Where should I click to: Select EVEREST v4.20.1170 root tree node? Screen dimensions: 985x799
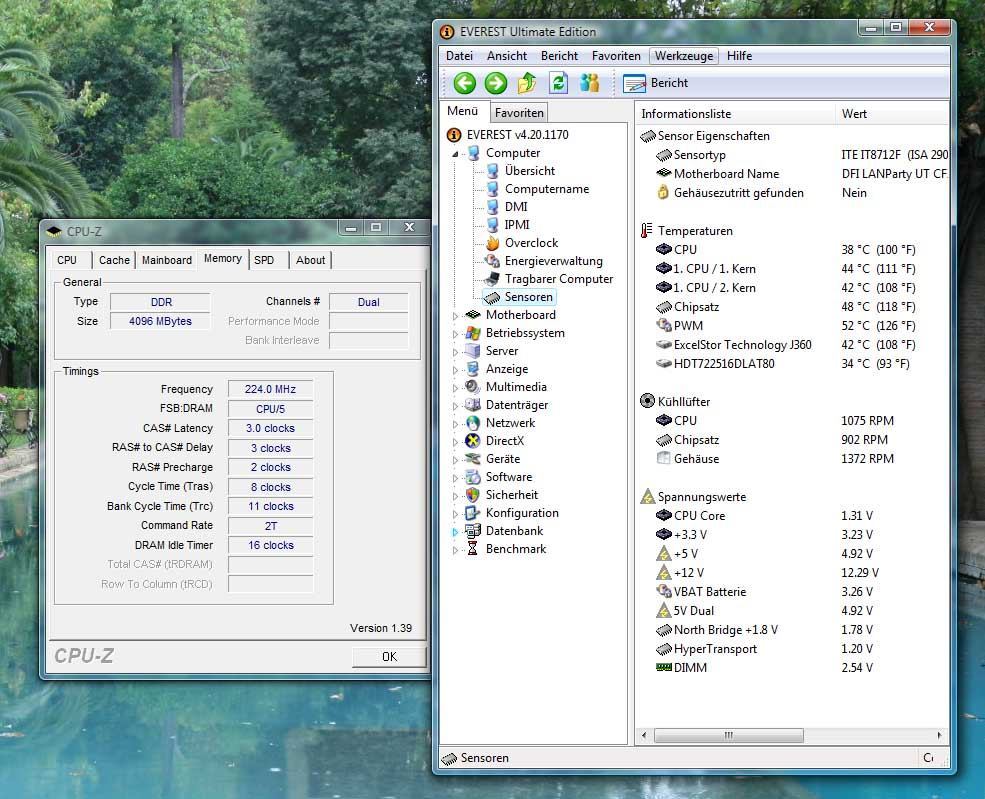[517, 135]
